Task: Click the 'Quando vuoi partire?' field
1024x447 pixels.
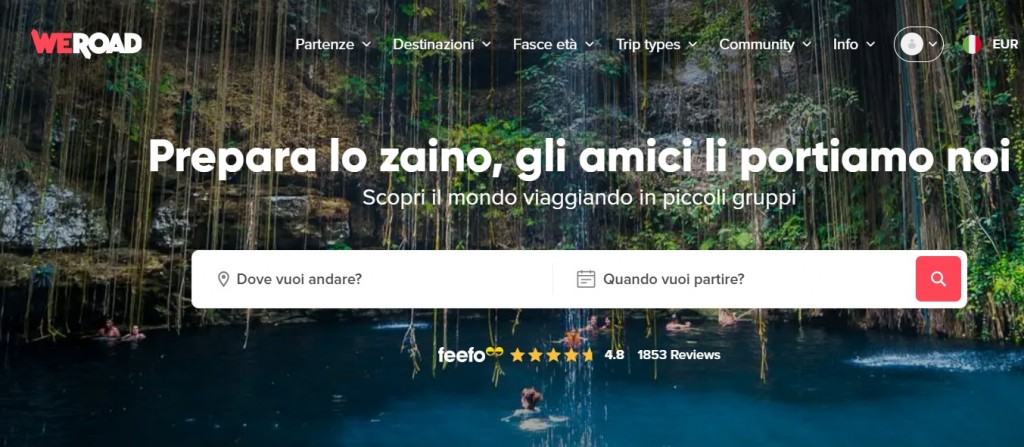Action: (x=734, y=279)
